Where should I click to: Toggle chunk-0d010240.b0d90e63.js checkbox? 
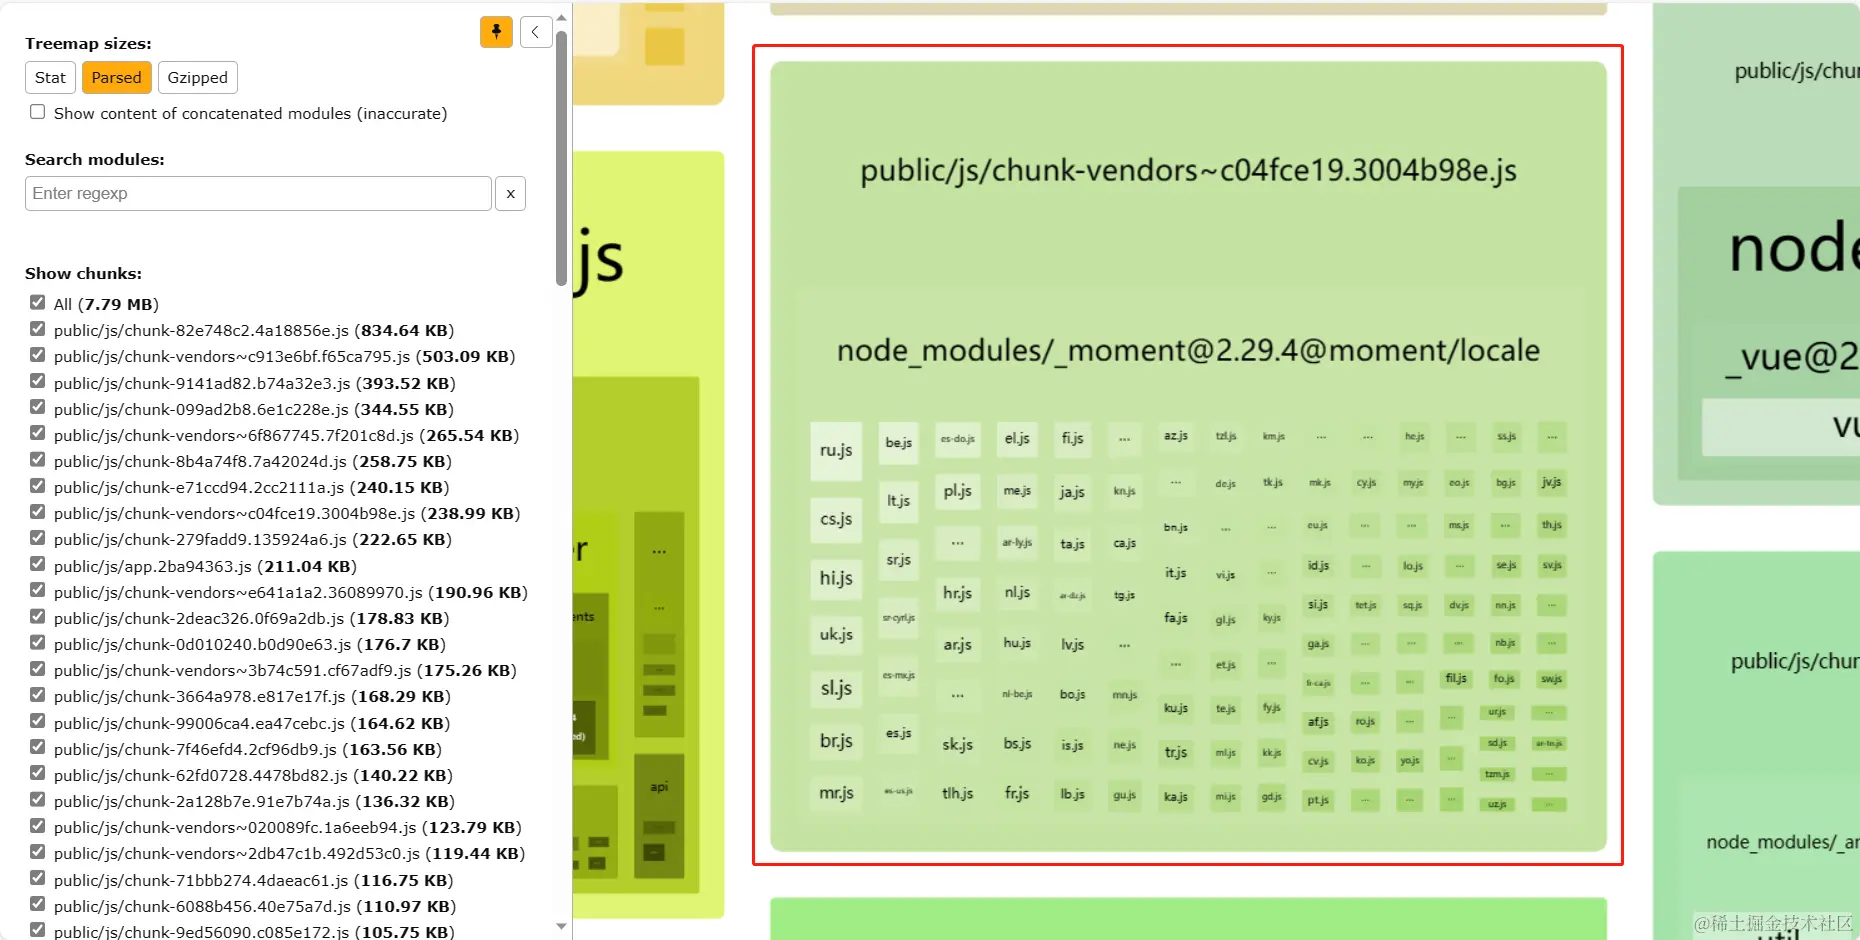click(38, 643)
